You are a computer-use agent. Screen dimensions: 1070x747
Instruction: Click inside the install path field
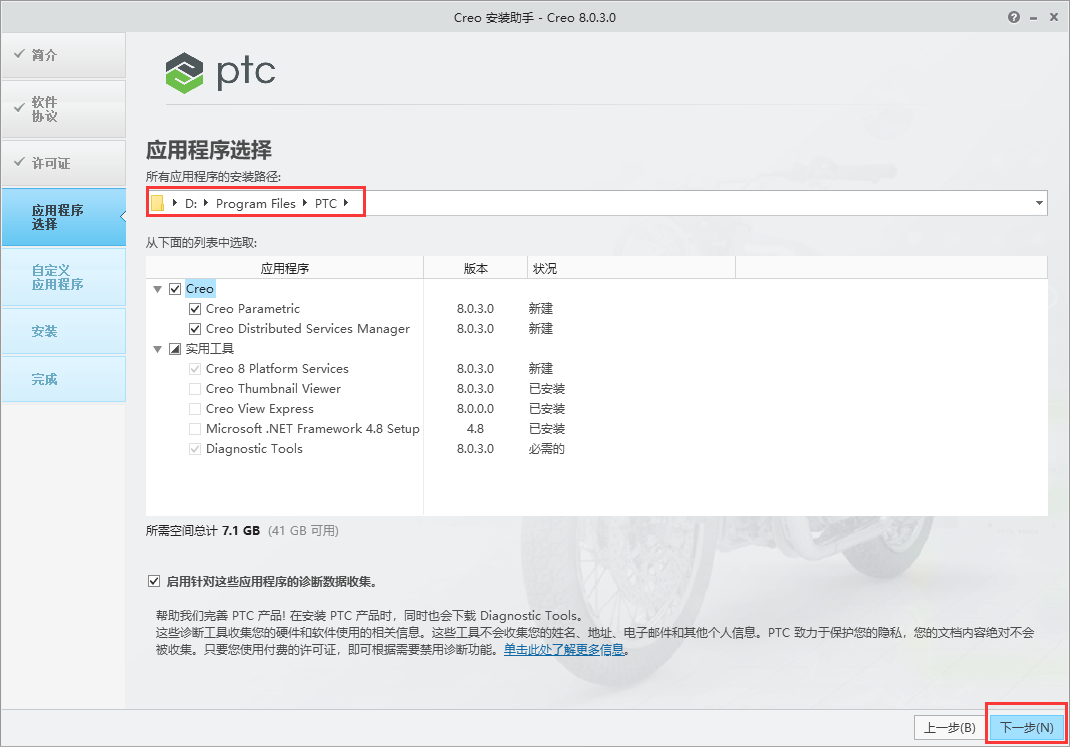tap(596, 203)
